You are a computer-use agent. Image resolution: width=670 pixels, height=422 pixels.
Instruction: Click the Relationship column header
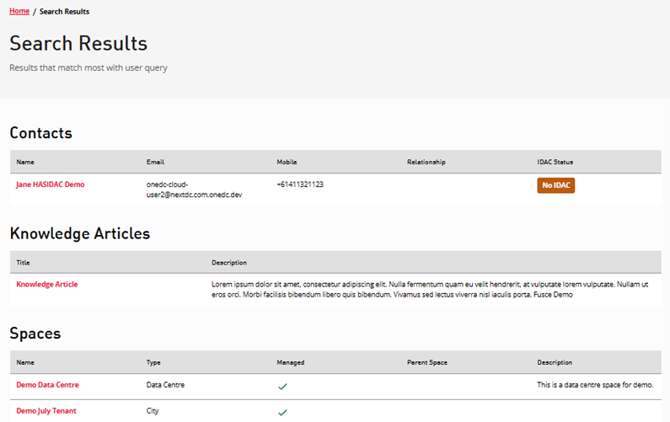pyautogui.click(x=426, y=162)
